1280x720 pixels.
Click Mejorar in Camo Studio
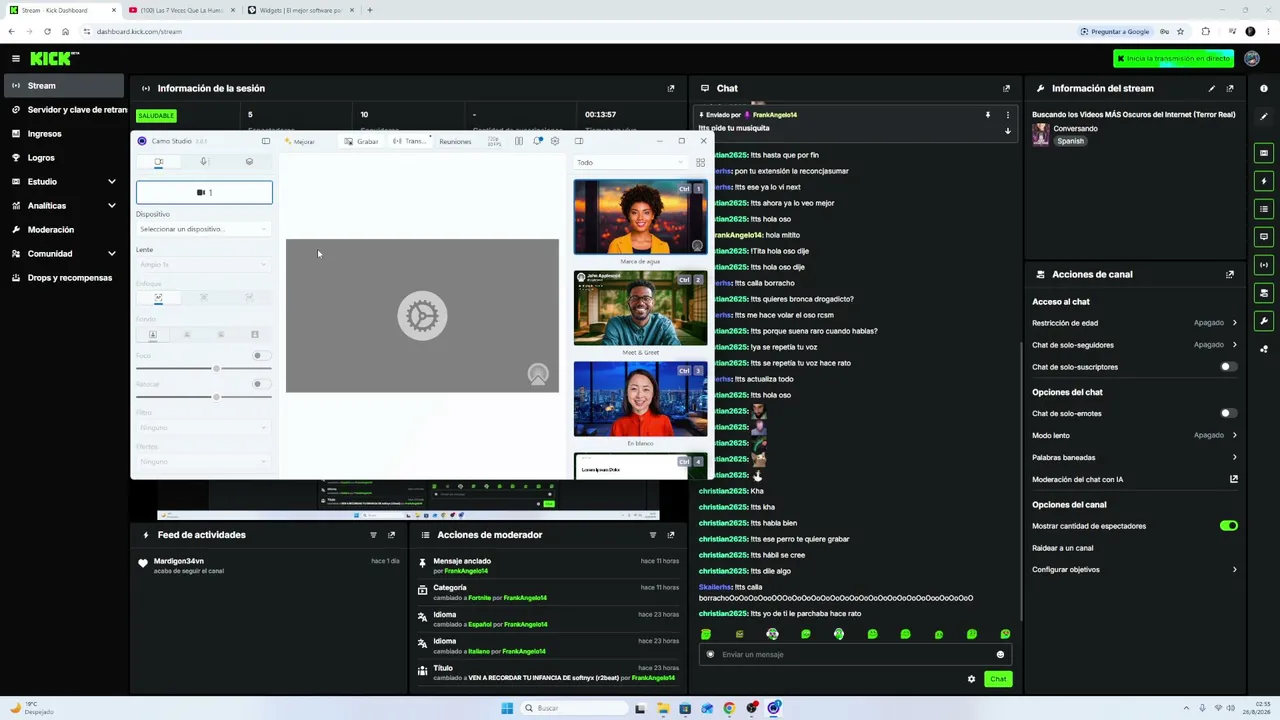pos(298,141)
